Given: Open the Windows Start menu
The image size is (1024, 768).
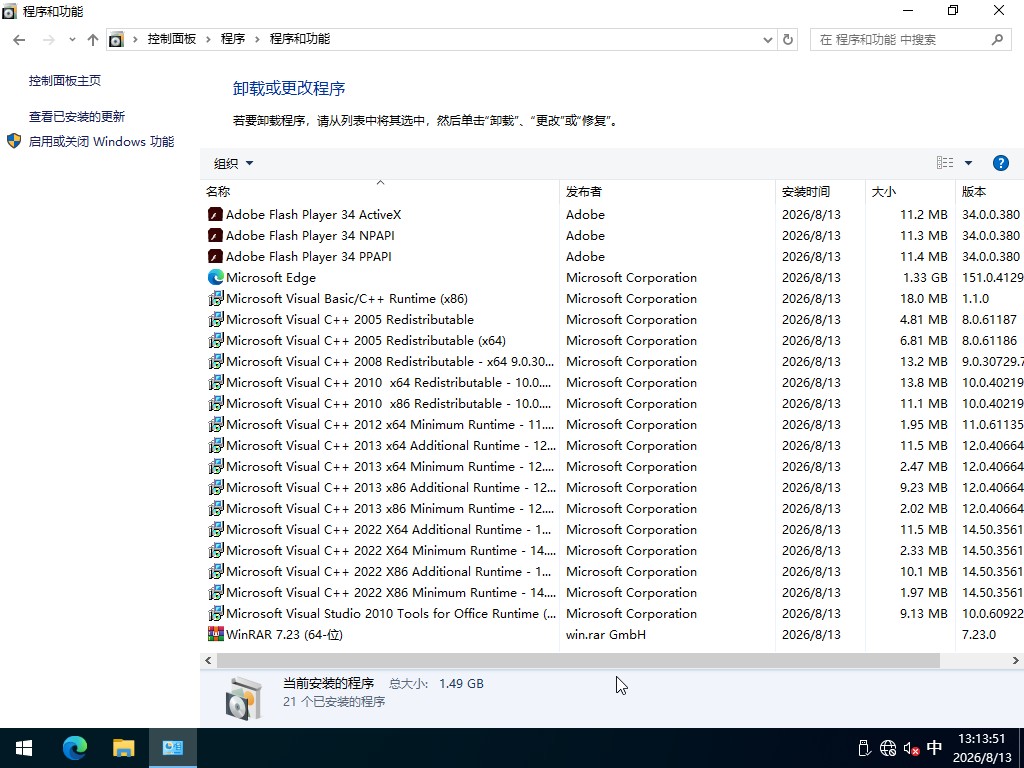Looking at the screenshot, I should [24, 748].
